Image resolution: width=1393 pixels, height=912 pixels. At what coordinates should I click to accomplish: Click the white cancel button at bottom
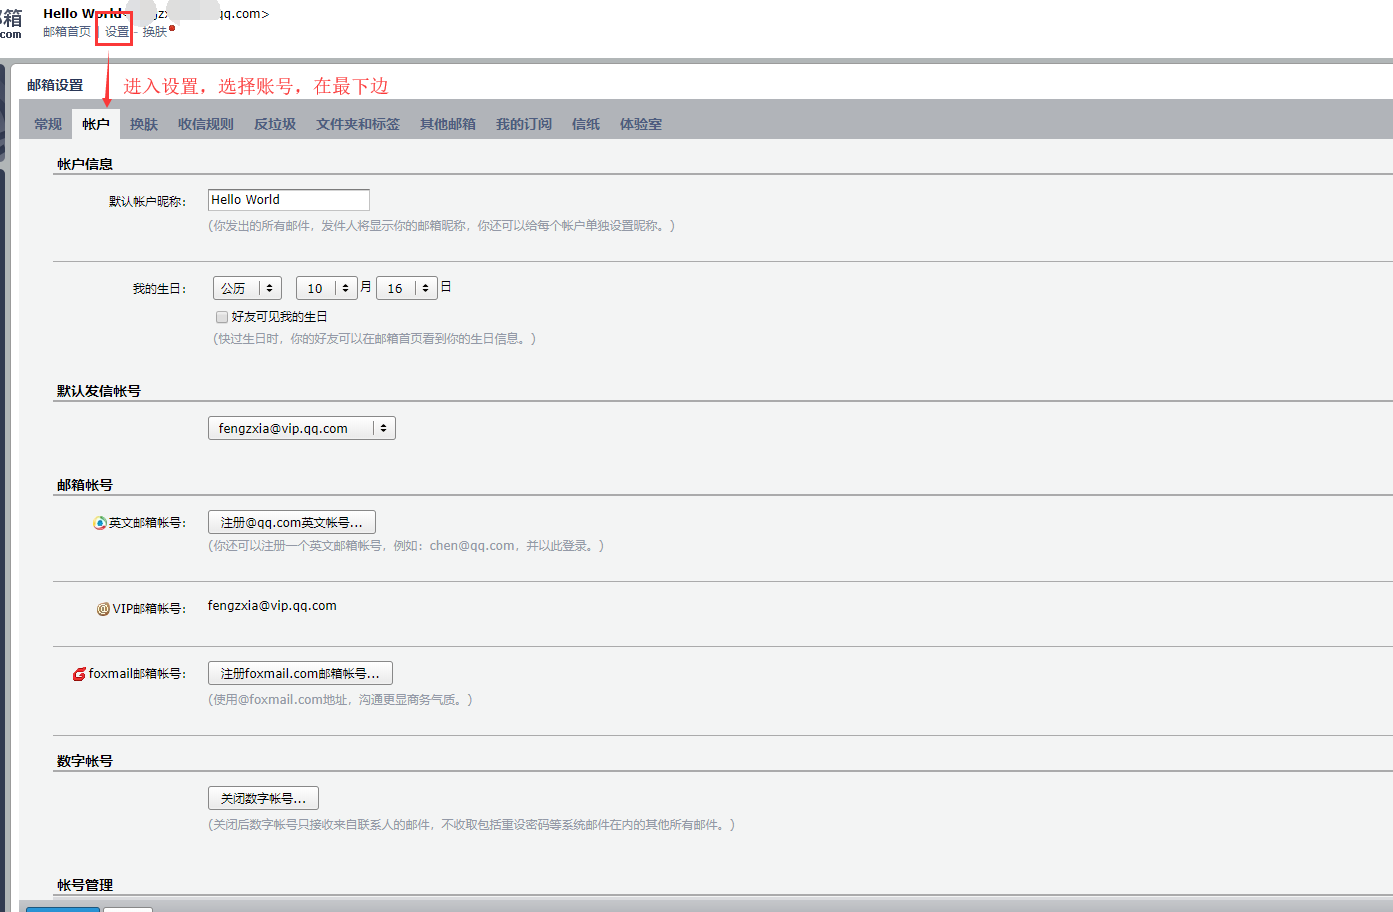(x=128, y=909)
